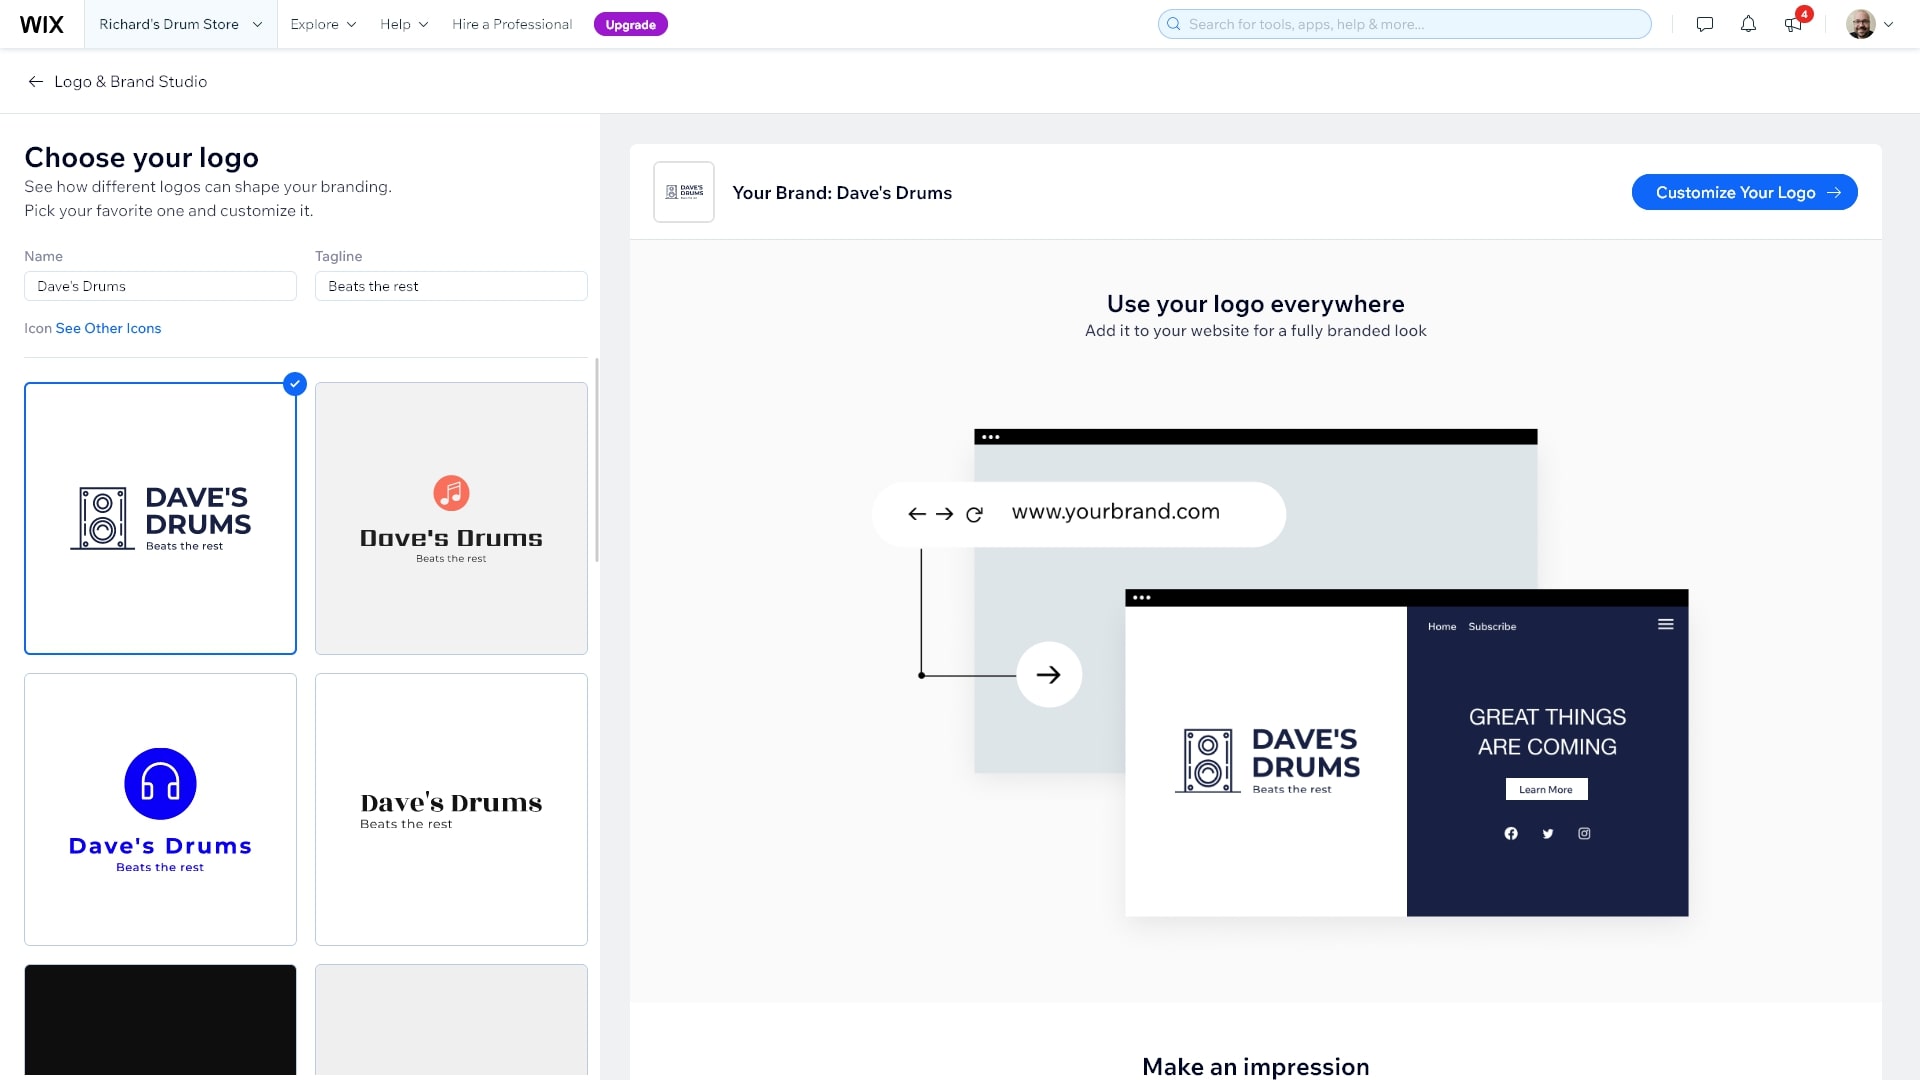Screen dimensions: 1920x1080
Task: Click the Your Brand: Dave's Drums title
Action: (x=842, y=193)
